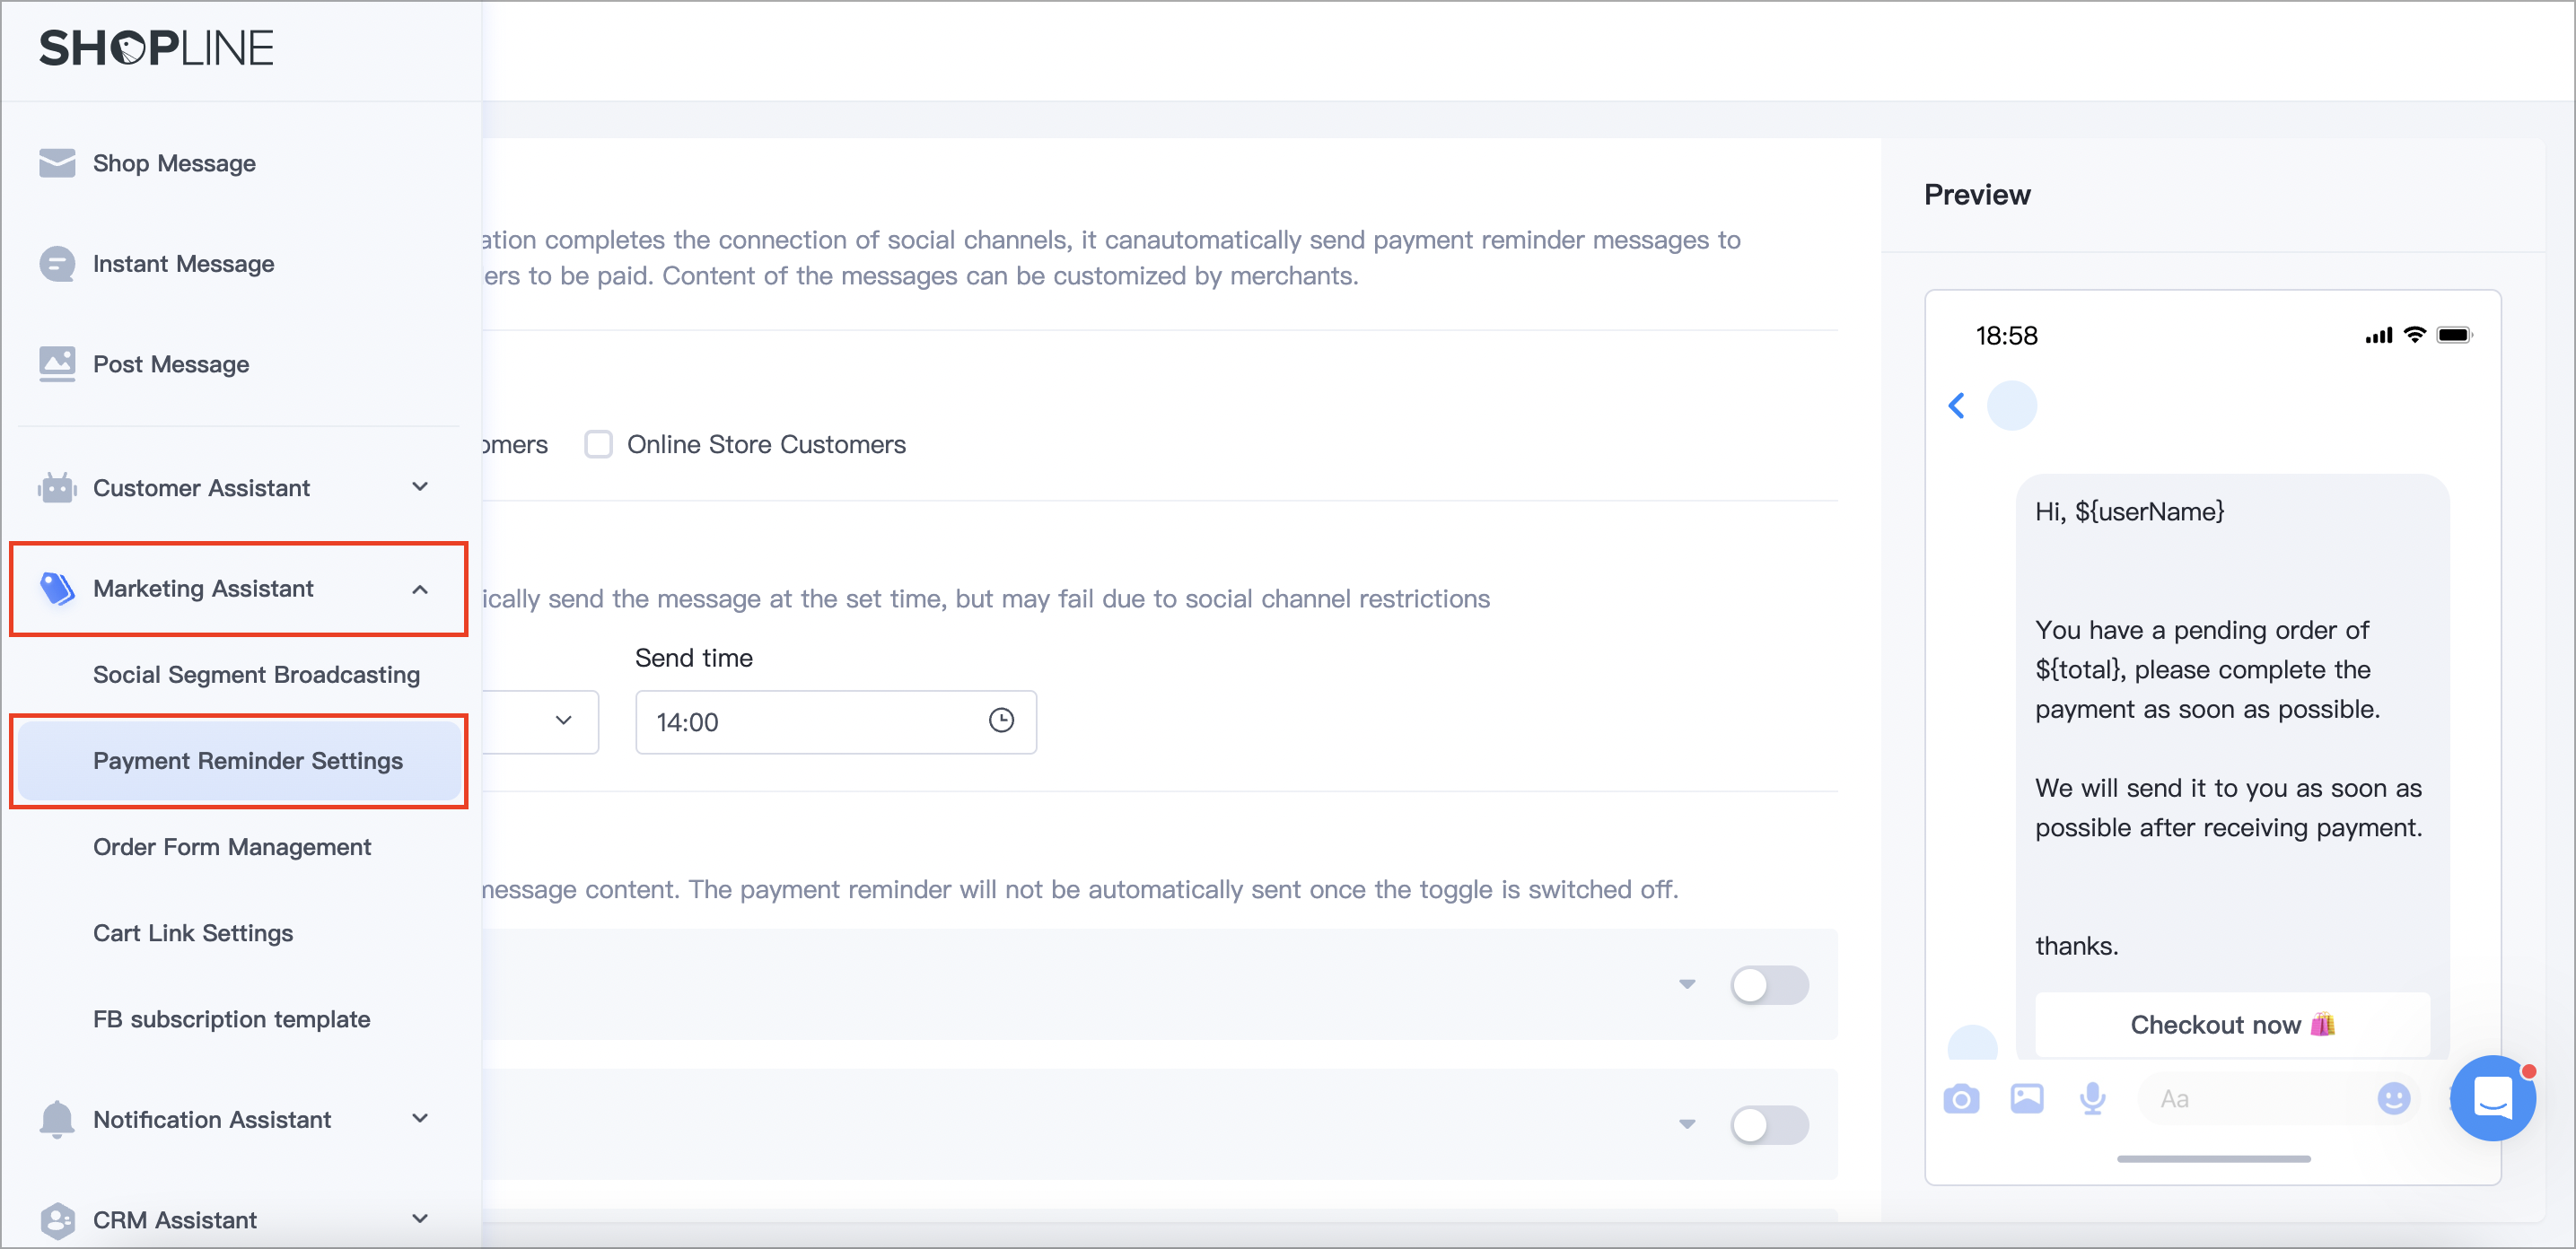The height and width of the screenshot is (1249, 2576).
Task: Click the Notification Assistant label
Action: coord(212,1119)
